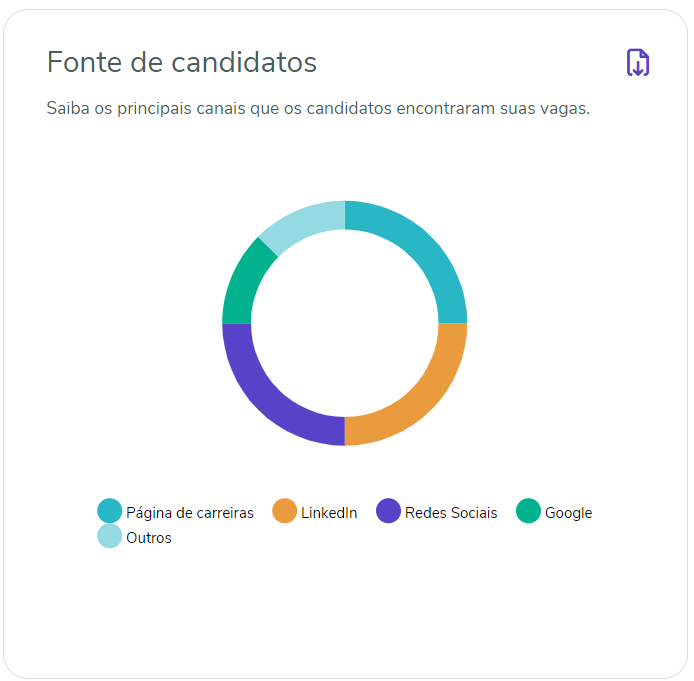Select the orange donut segment
The image size is (694, 681).
[x=420, y=398]
